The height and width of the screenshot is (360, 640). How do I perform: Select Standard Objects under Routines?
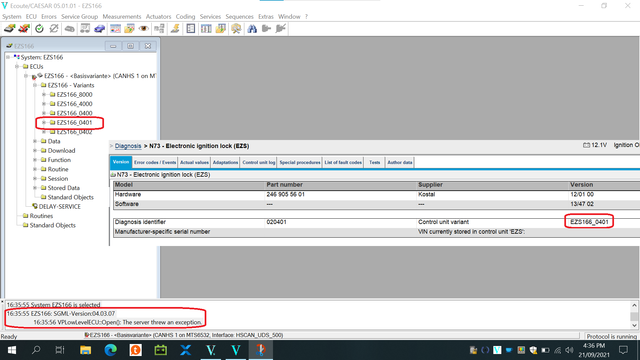click(52, 225)
